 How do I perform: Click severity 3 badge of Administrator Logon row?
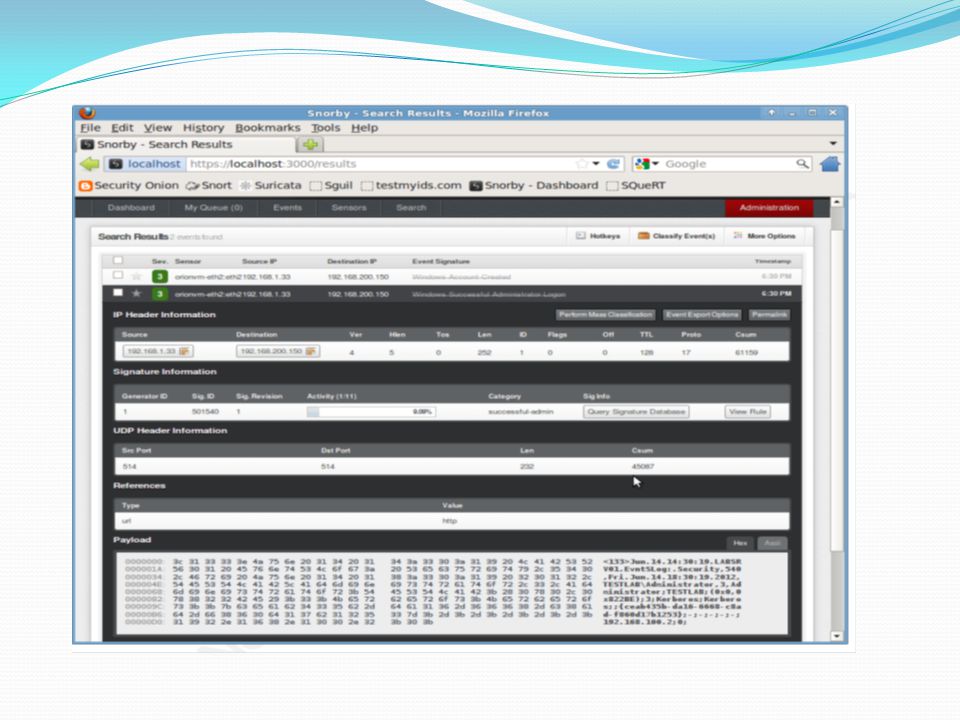click(x=159, y=294)
